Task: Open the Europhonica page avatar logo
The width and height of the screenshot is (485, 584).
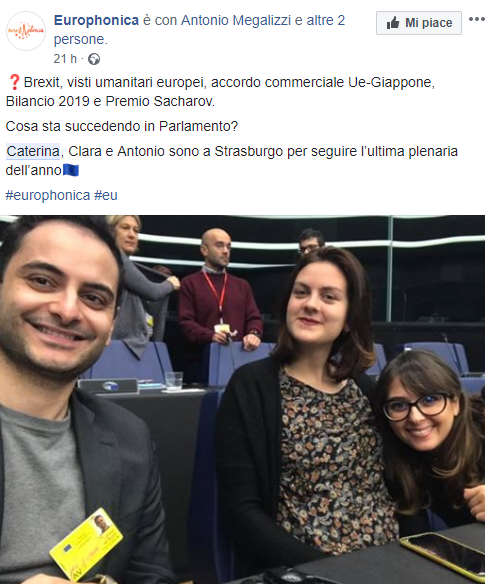Action: pyautogui.click(x=26, y=31)
